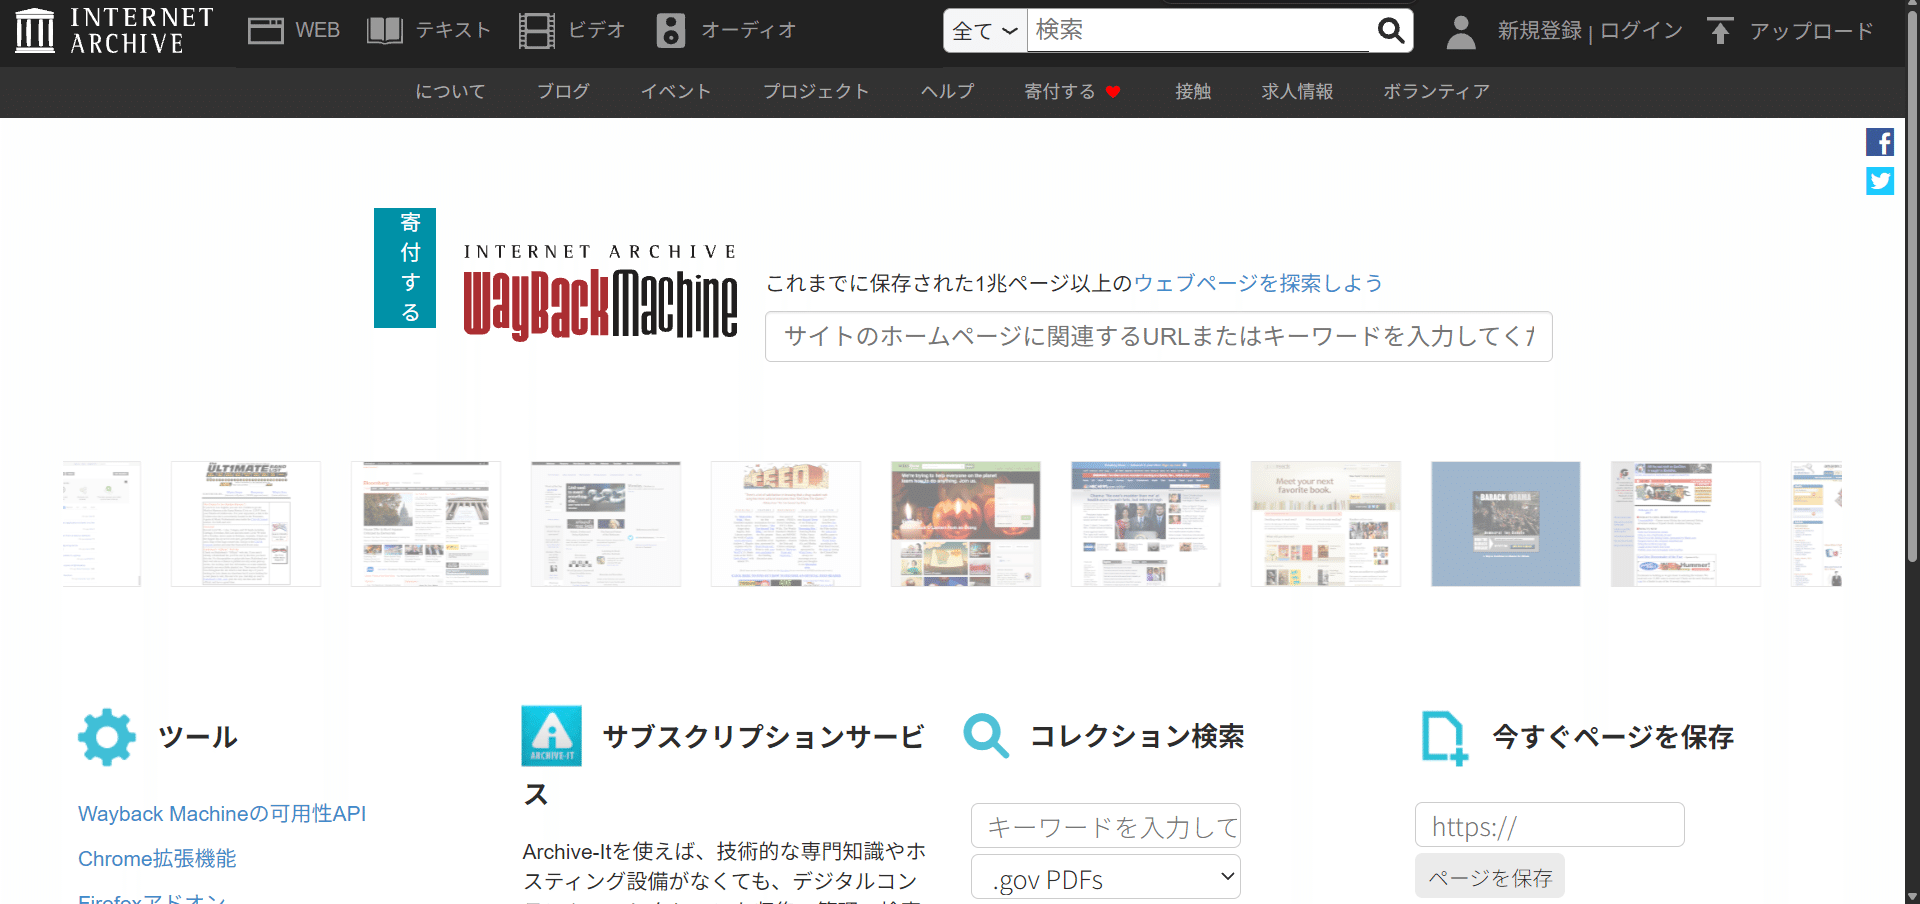
Task: Open プロジェクト menu item
Action: [x=816, y=92]
